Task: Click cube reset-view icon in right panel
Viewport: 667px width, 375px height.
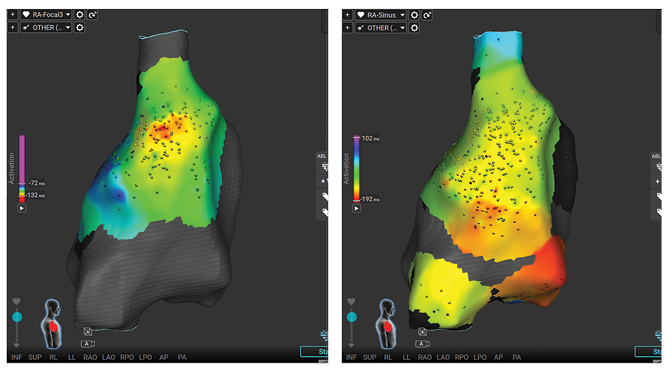Action: (x=422, y=331)
